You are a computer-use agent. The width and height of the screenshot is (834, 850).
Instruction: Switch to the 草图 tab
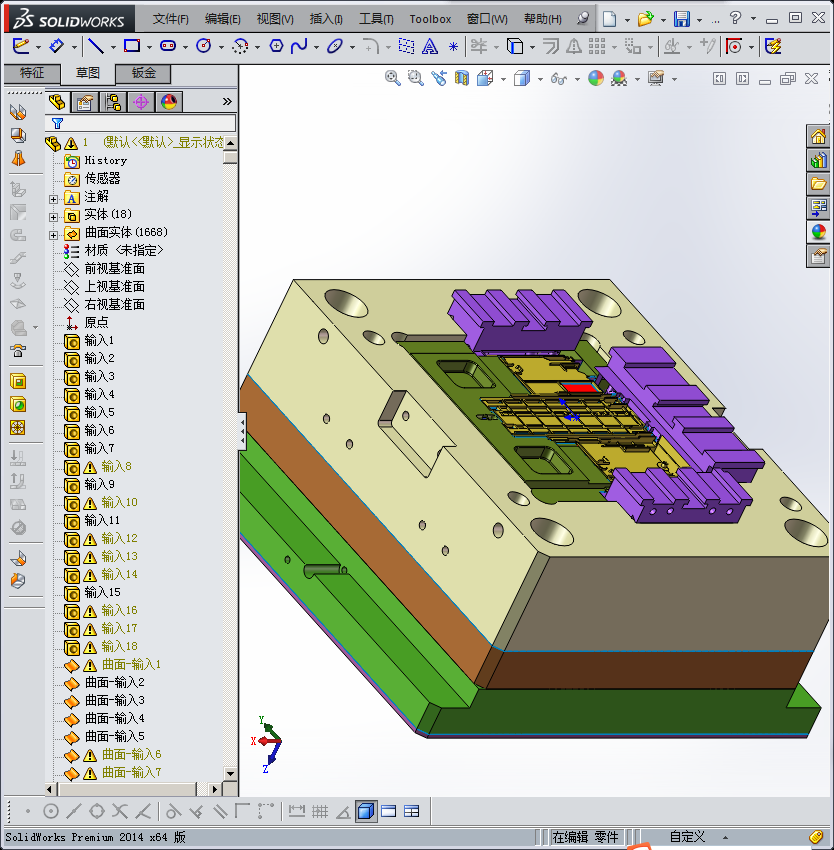pyautogui.click(x=87, y=73)
